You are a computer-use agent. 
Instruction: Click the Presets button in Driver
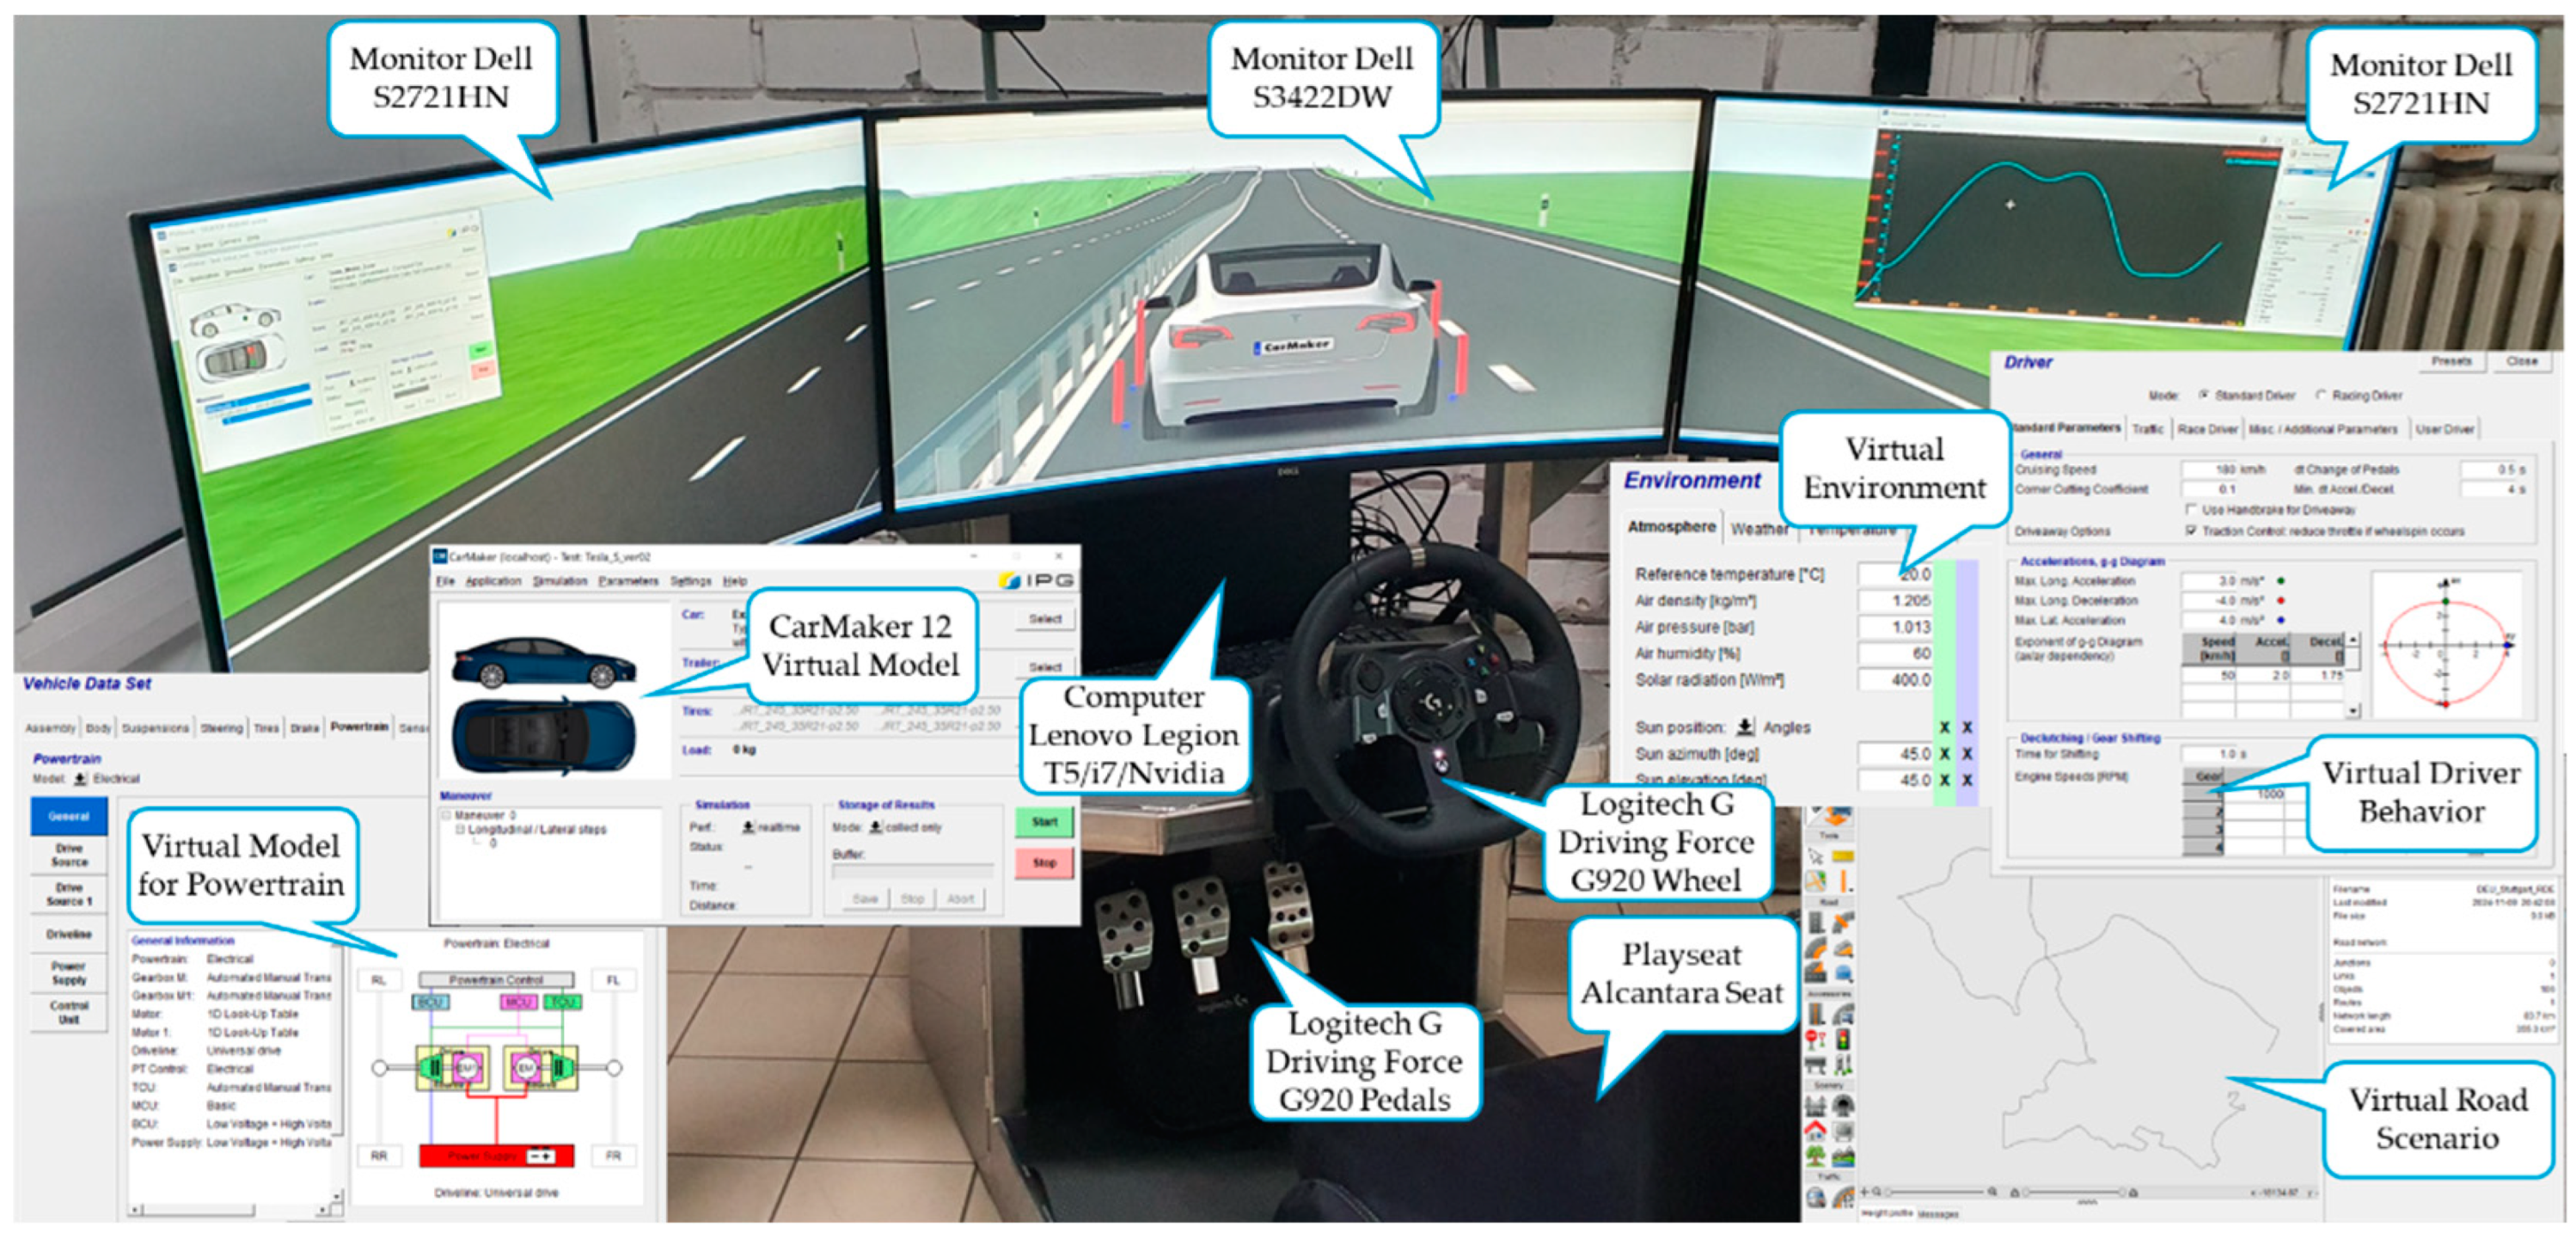pos(2451,361)
